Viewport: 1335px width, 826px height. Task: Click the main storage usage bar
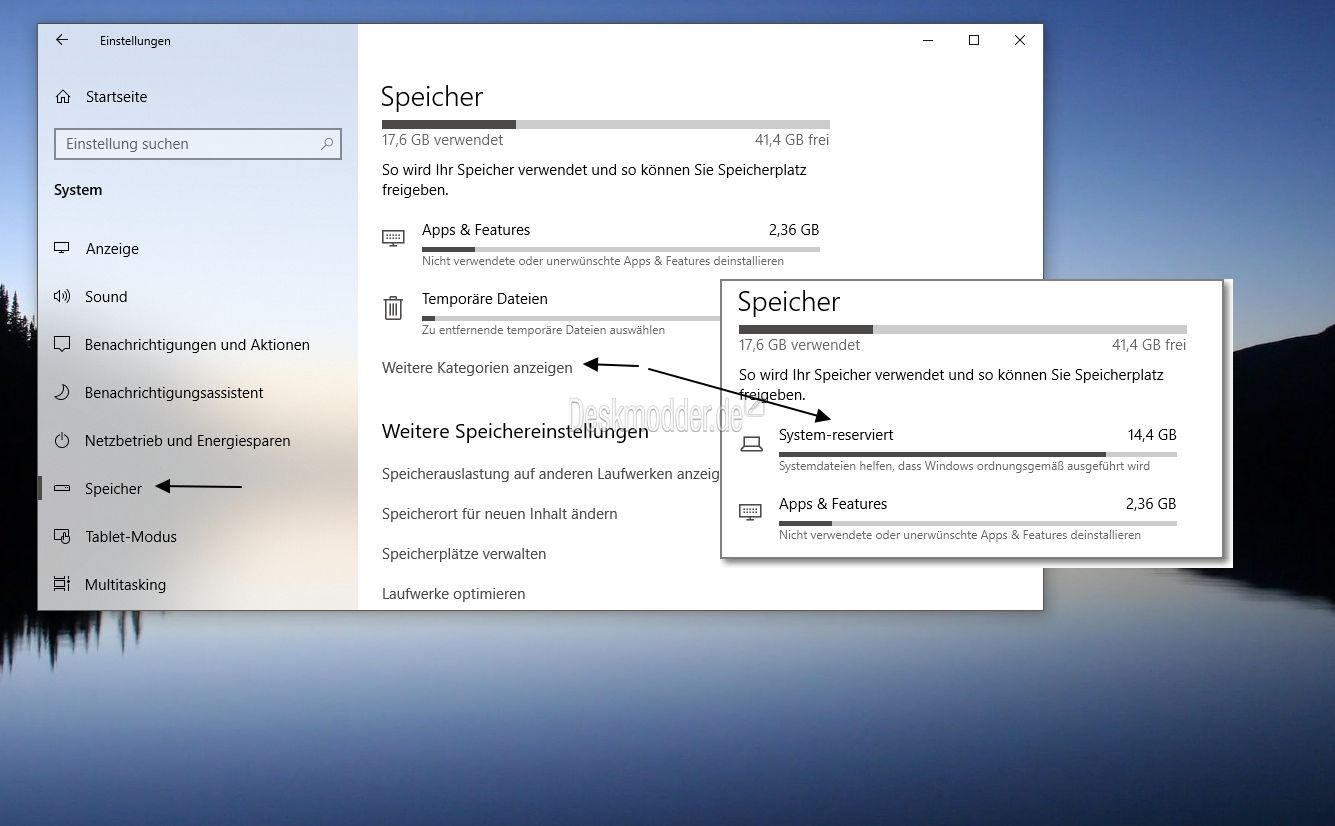(605, 124)
